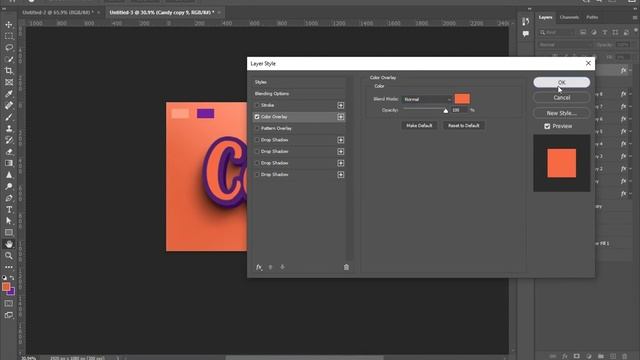Switch to the Layers tab
Screen dimensions: 640x360
545,17
